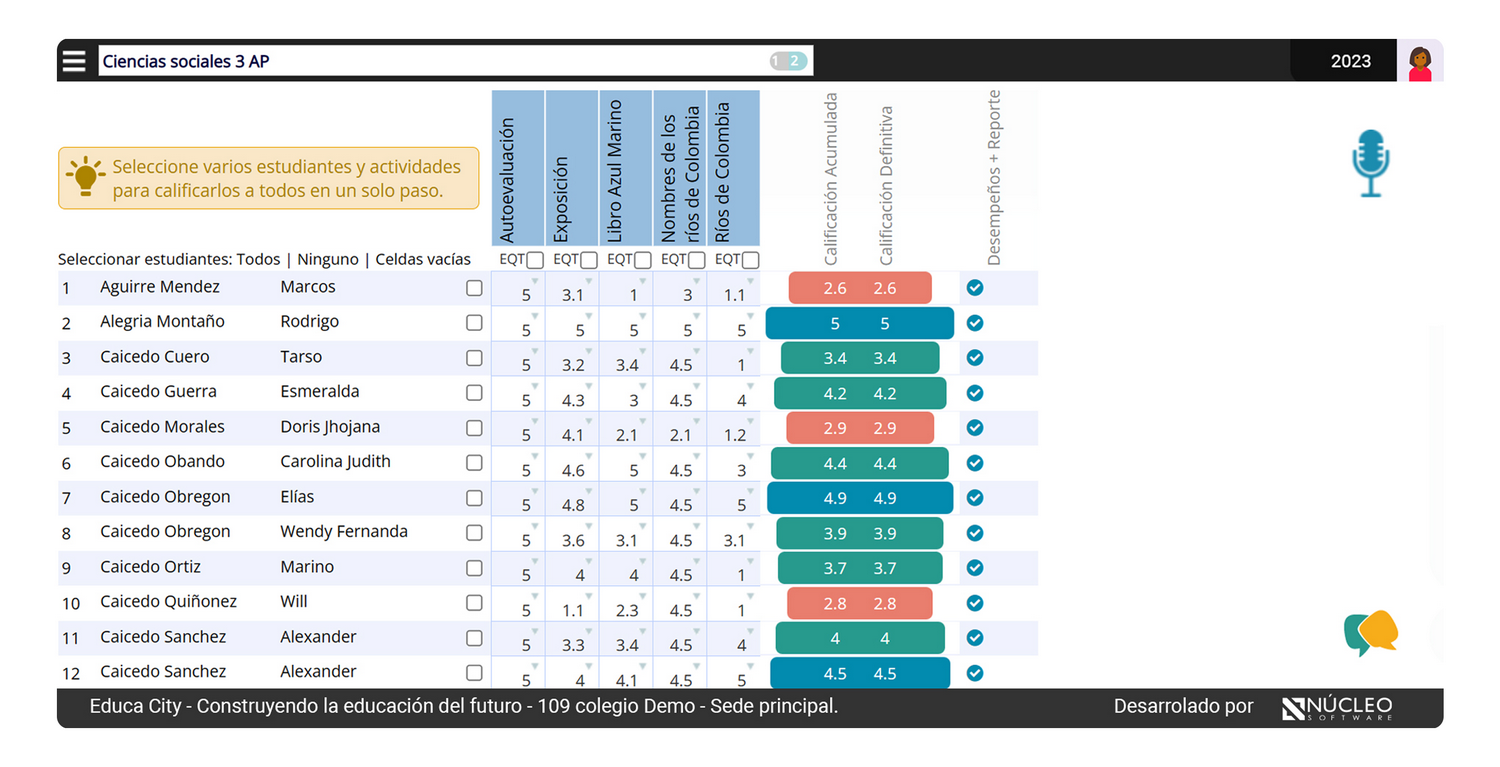
Task: Tick checkbox for Caicedo Obando Carolina Judith
Action: click(x=474, y=463)
